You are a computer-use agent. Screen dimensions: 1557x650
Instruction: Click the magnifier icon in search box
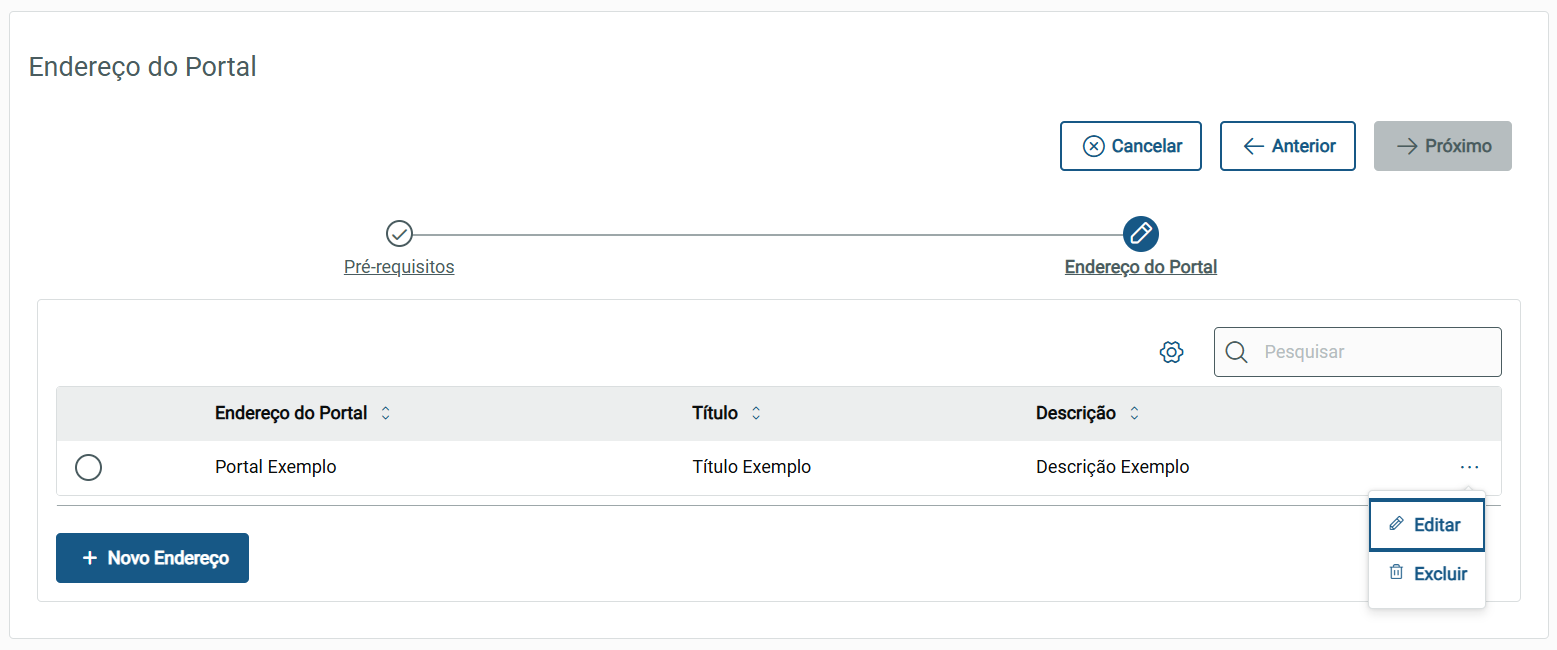1236,352
